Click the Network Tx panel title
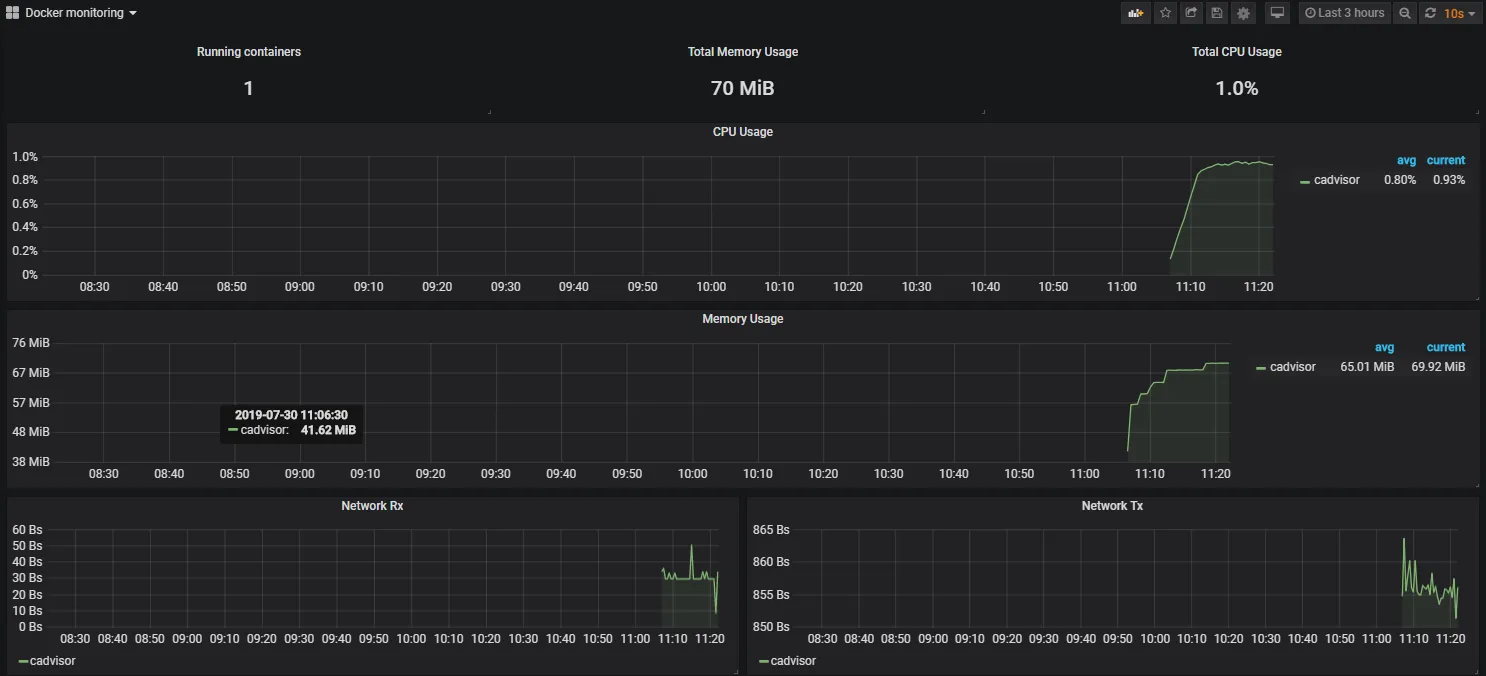Screen dimensions: 1486x676 click(x=1111, y=506)
